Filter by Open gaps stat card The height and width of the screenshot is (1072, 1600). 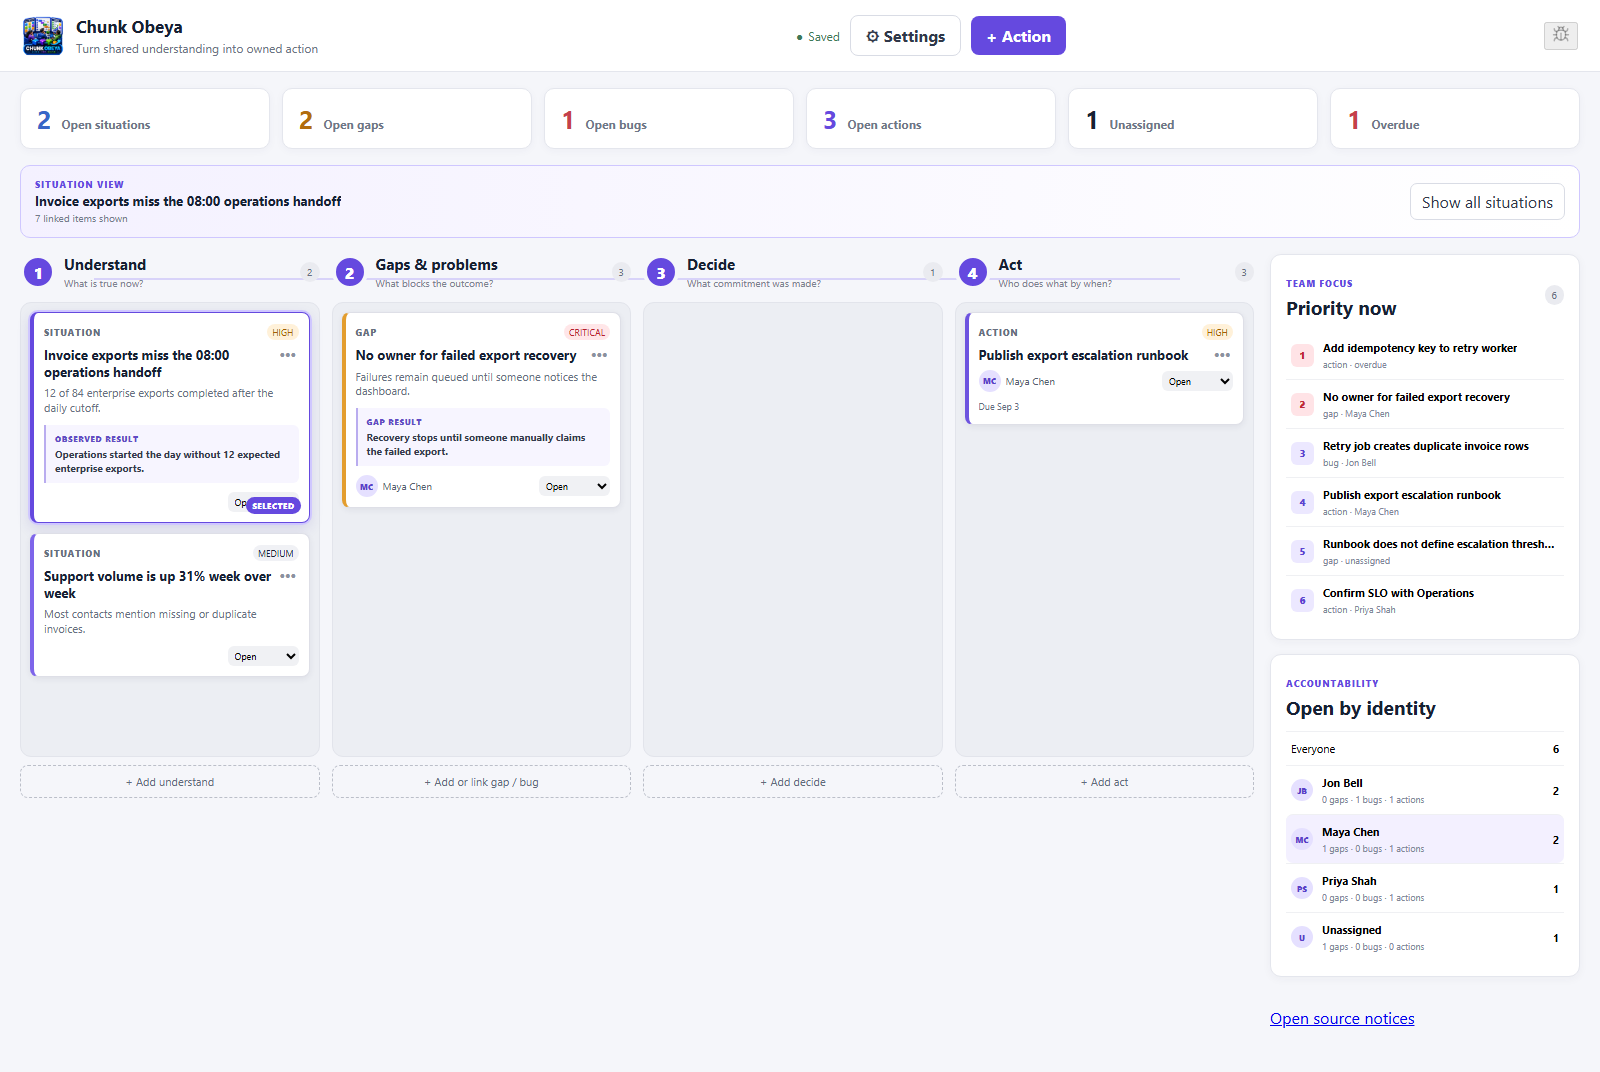pos(407,119)
